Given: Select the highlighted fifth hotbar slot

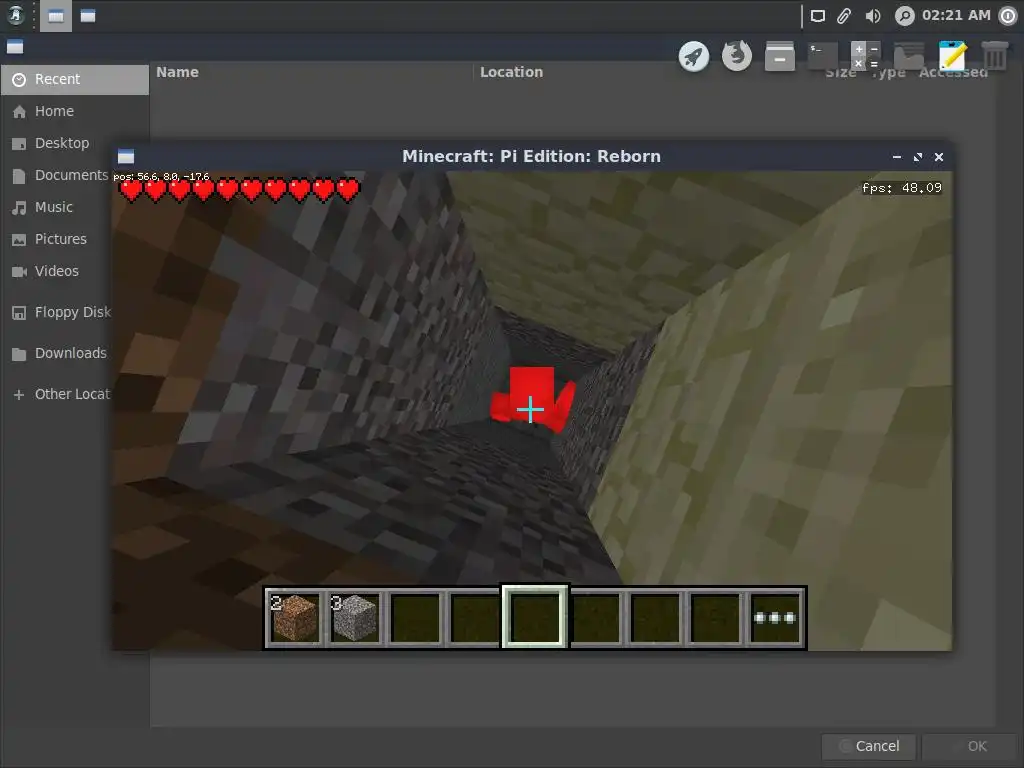Looking at the screenshot, I should click(535, 617).
